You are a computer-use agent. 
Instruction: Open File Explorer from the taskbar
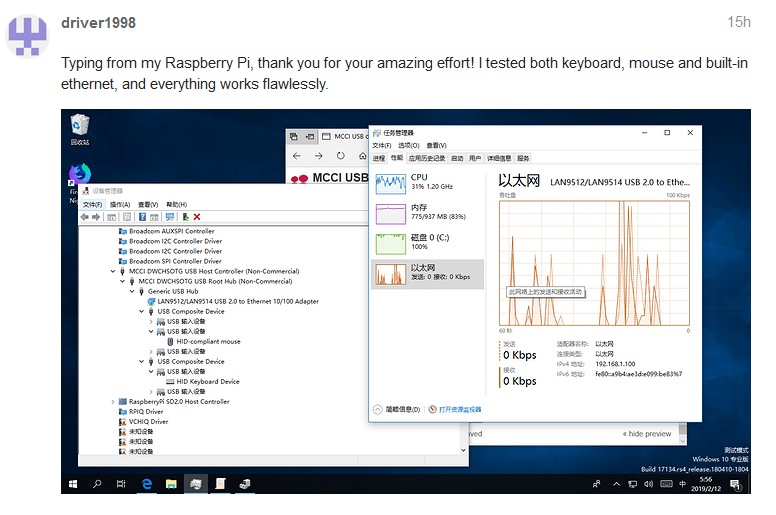pos(171,484)
